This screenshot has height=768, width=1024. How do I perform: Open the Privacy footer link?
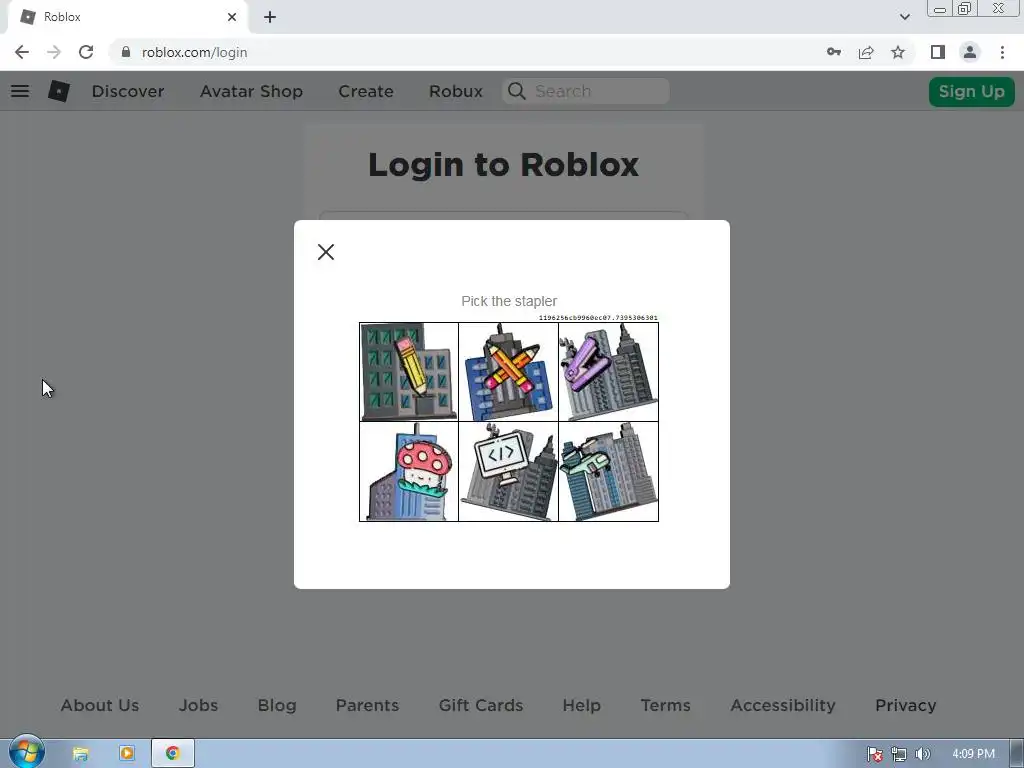pos(906,705)
